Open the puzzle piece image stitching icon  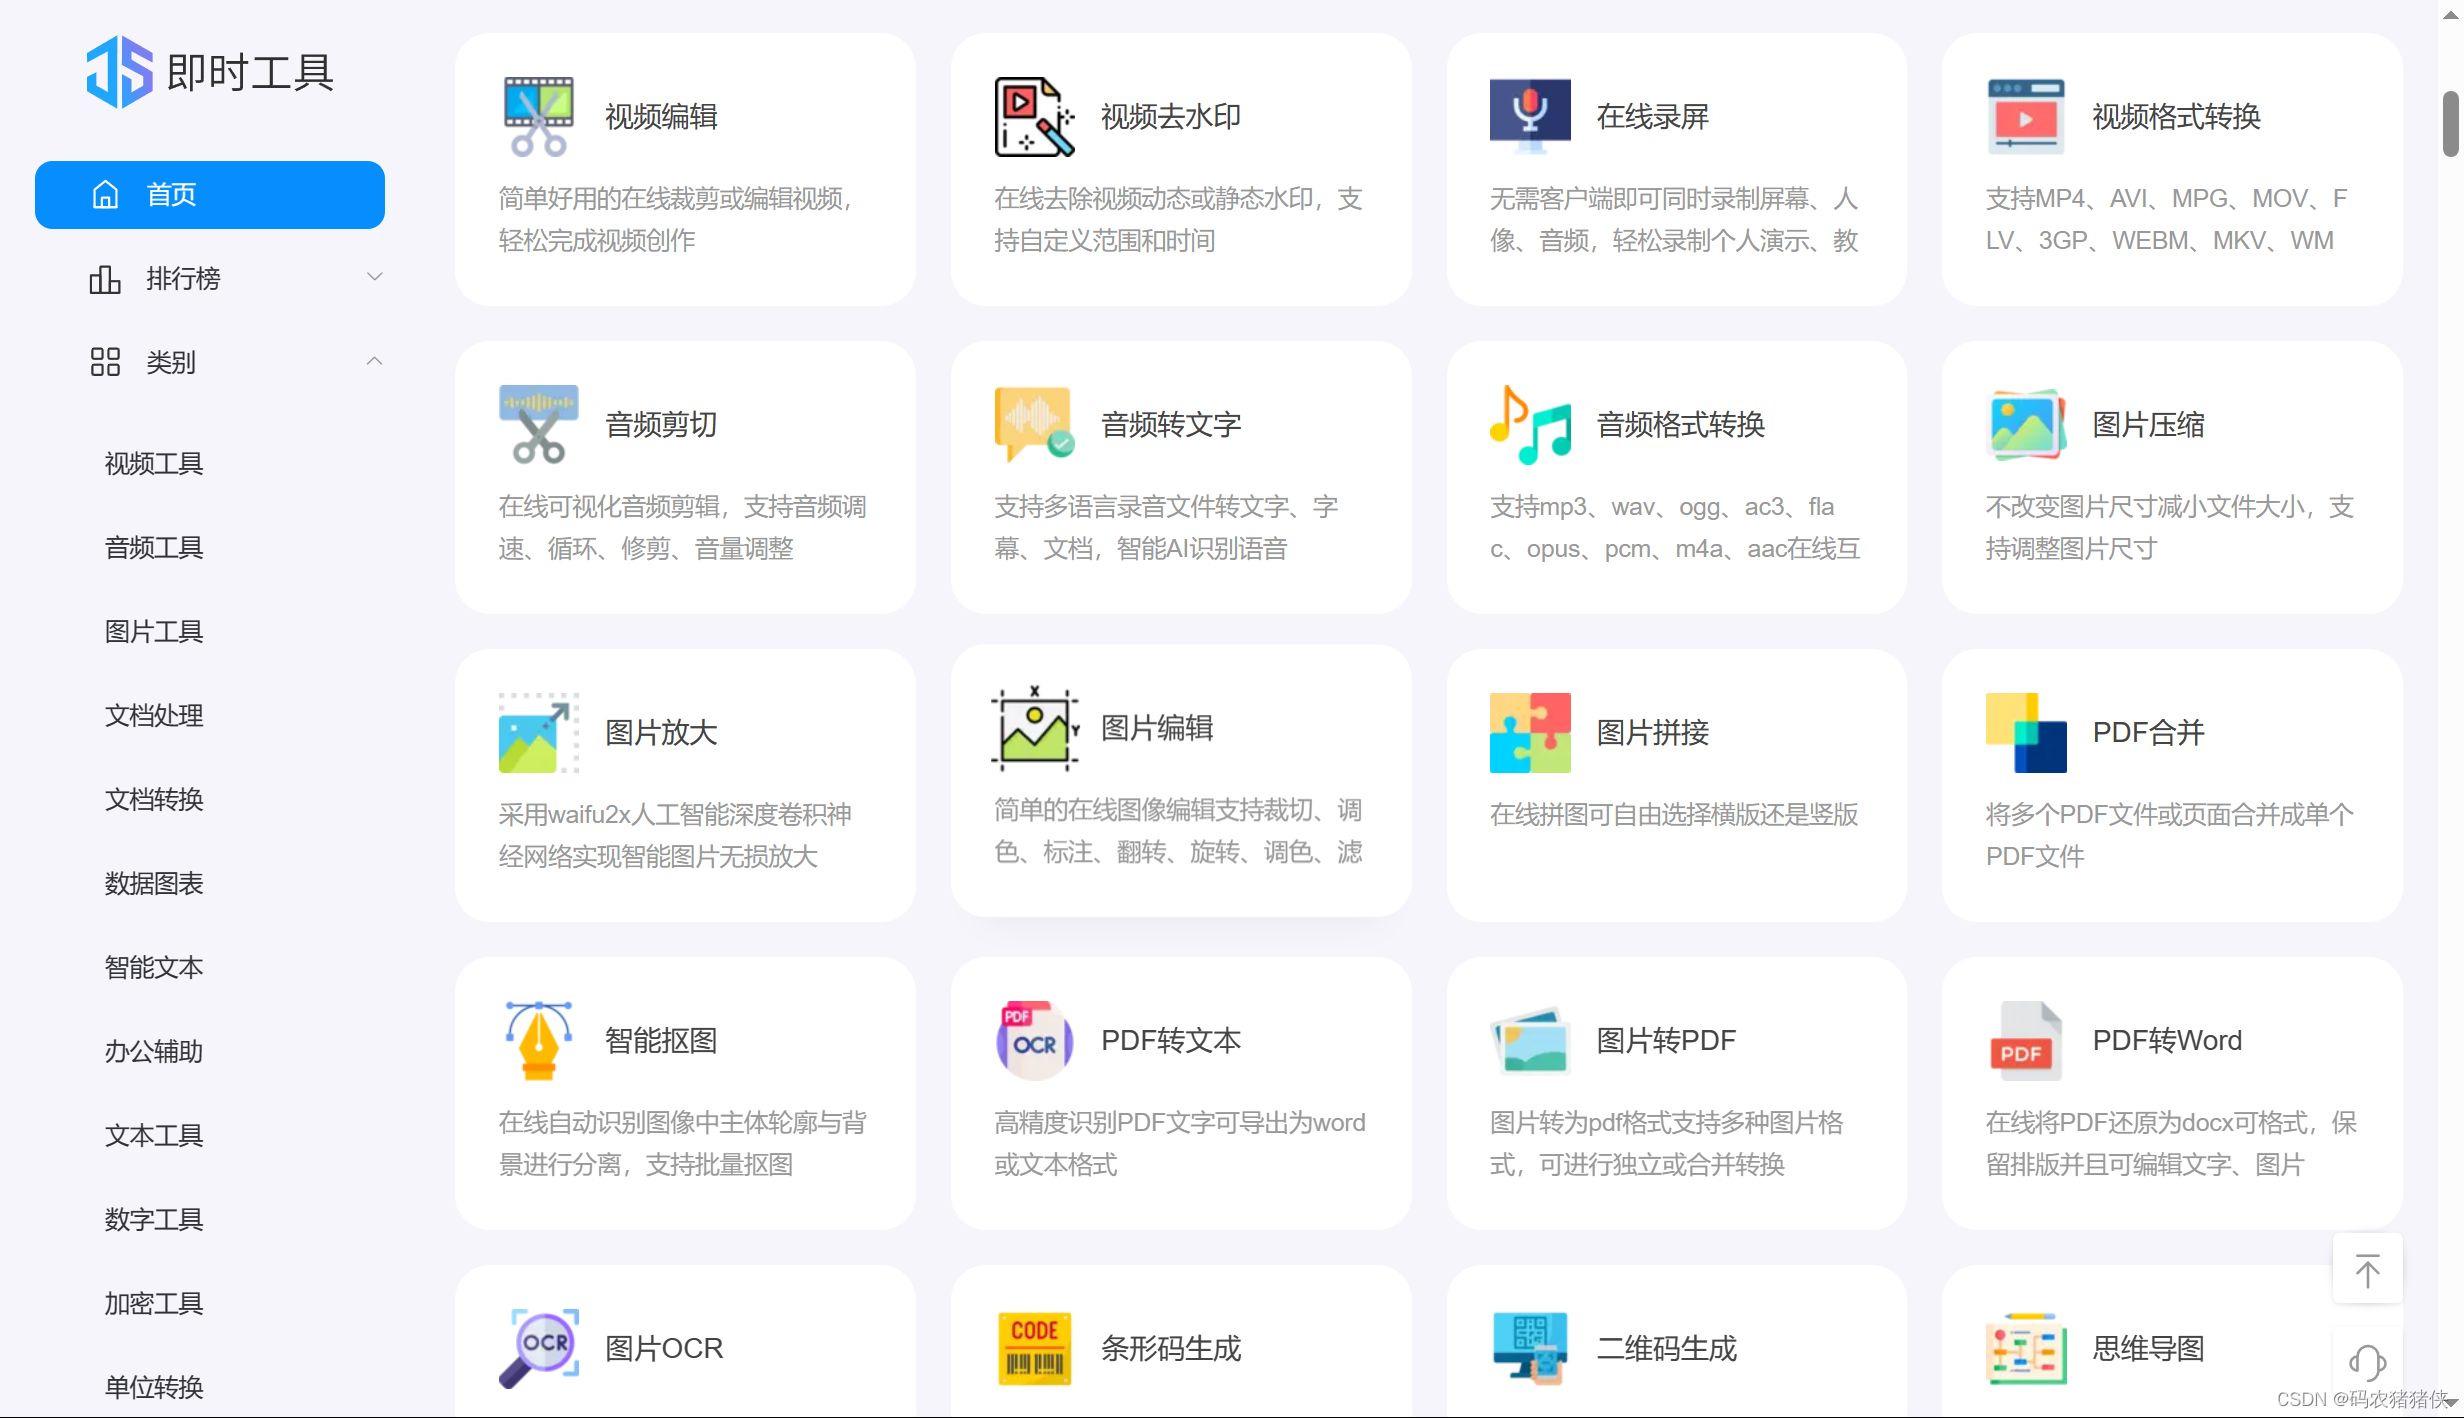tap(1529, 732)
